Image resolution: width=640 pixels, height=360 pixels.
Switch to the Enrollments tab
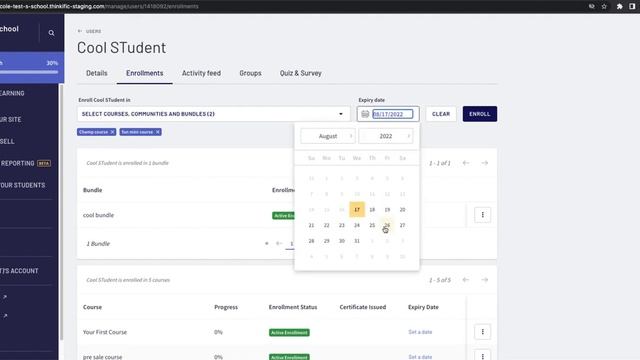(144, 73)
